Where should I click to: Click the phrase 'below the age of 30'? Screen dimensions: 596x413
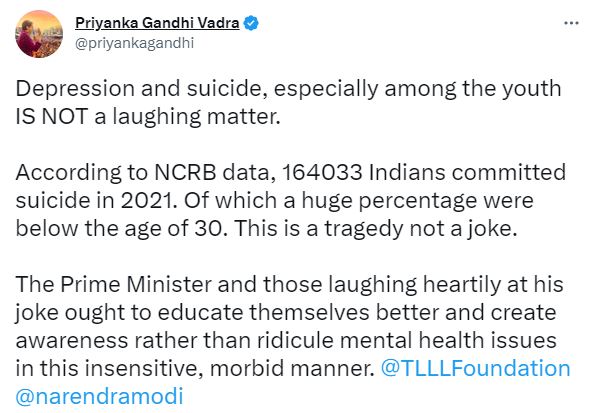(119, 228)
